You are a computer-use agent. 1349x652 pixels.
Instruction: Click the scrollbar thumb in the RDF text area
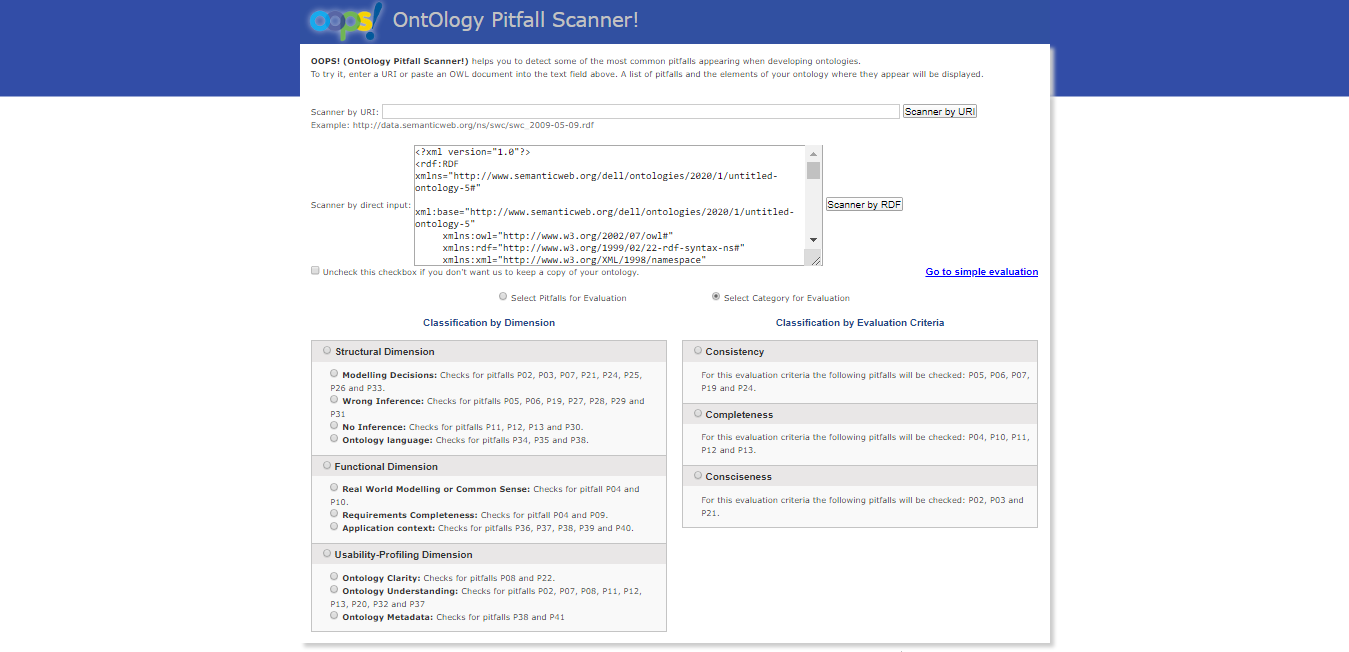(x=813, y=171)
